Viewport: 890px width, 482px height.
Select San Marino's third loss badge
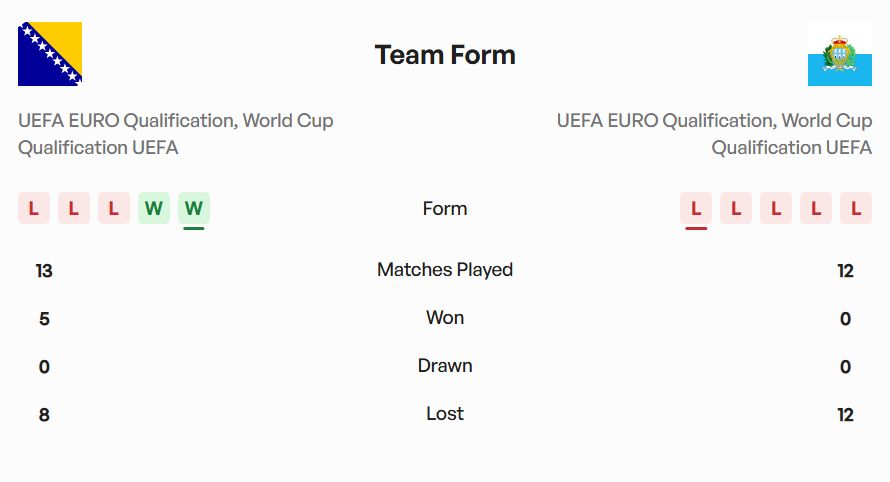tap(776, 208)
